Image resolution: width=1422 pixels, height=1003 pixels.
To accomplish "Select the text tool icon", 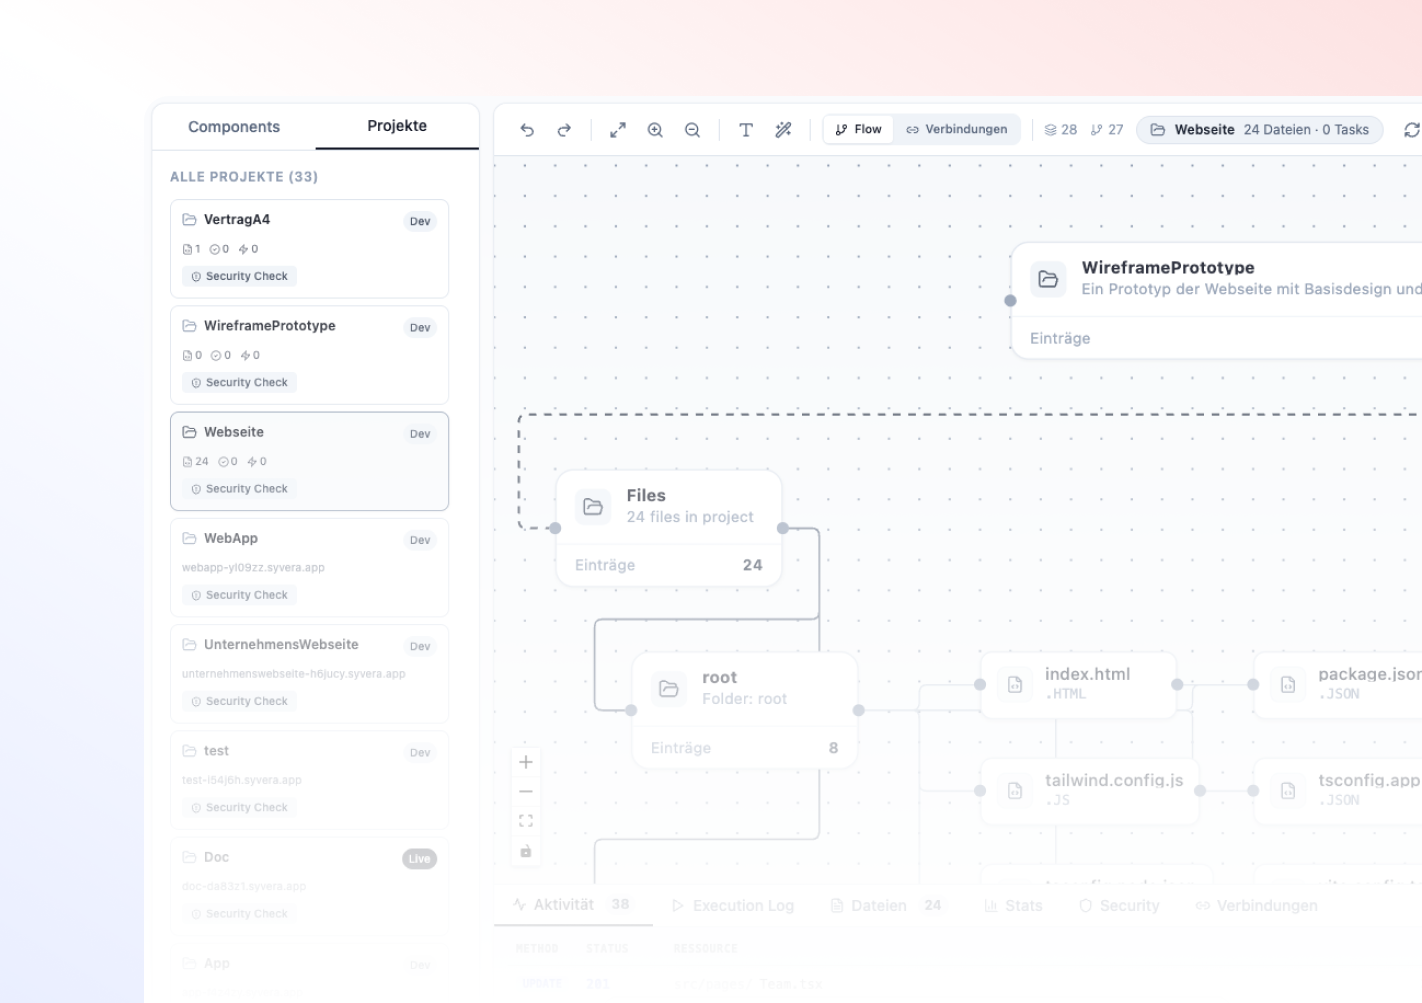I will 746,130.
